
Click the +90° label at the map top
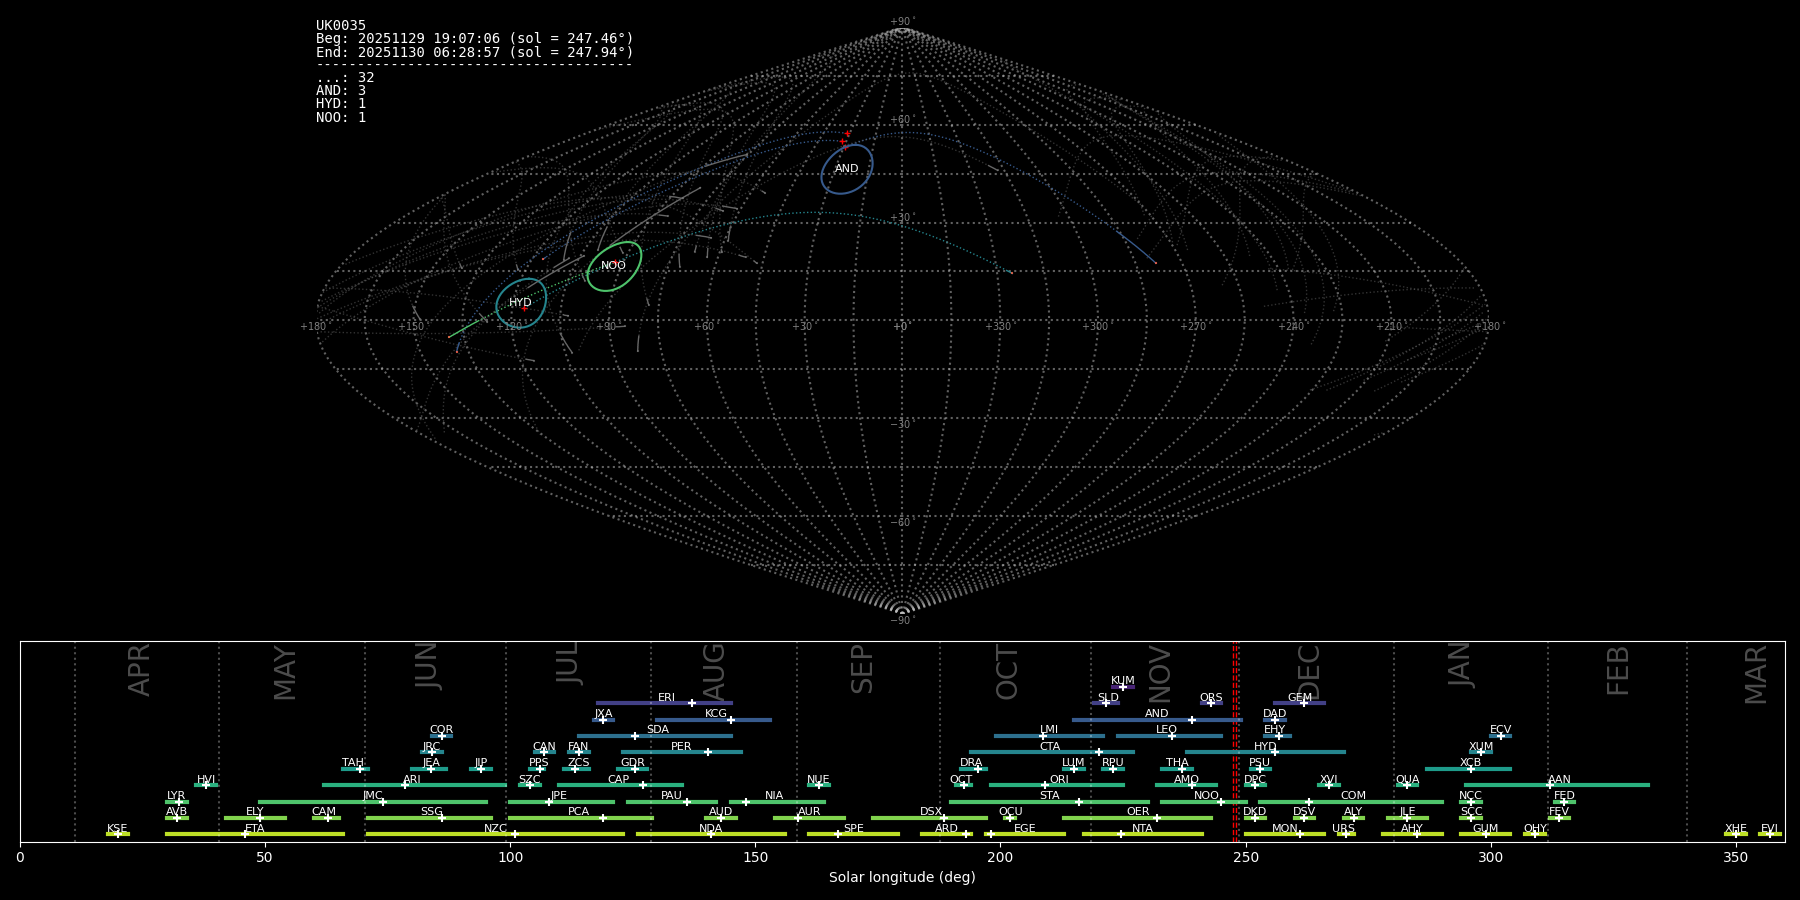[901, 22]
